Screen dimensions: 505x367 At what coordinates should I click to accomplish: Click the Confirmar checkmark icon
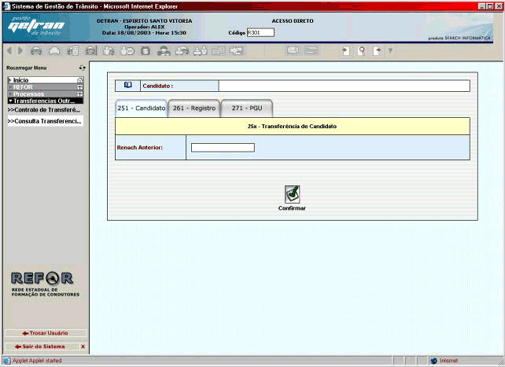tap(292, 194)
